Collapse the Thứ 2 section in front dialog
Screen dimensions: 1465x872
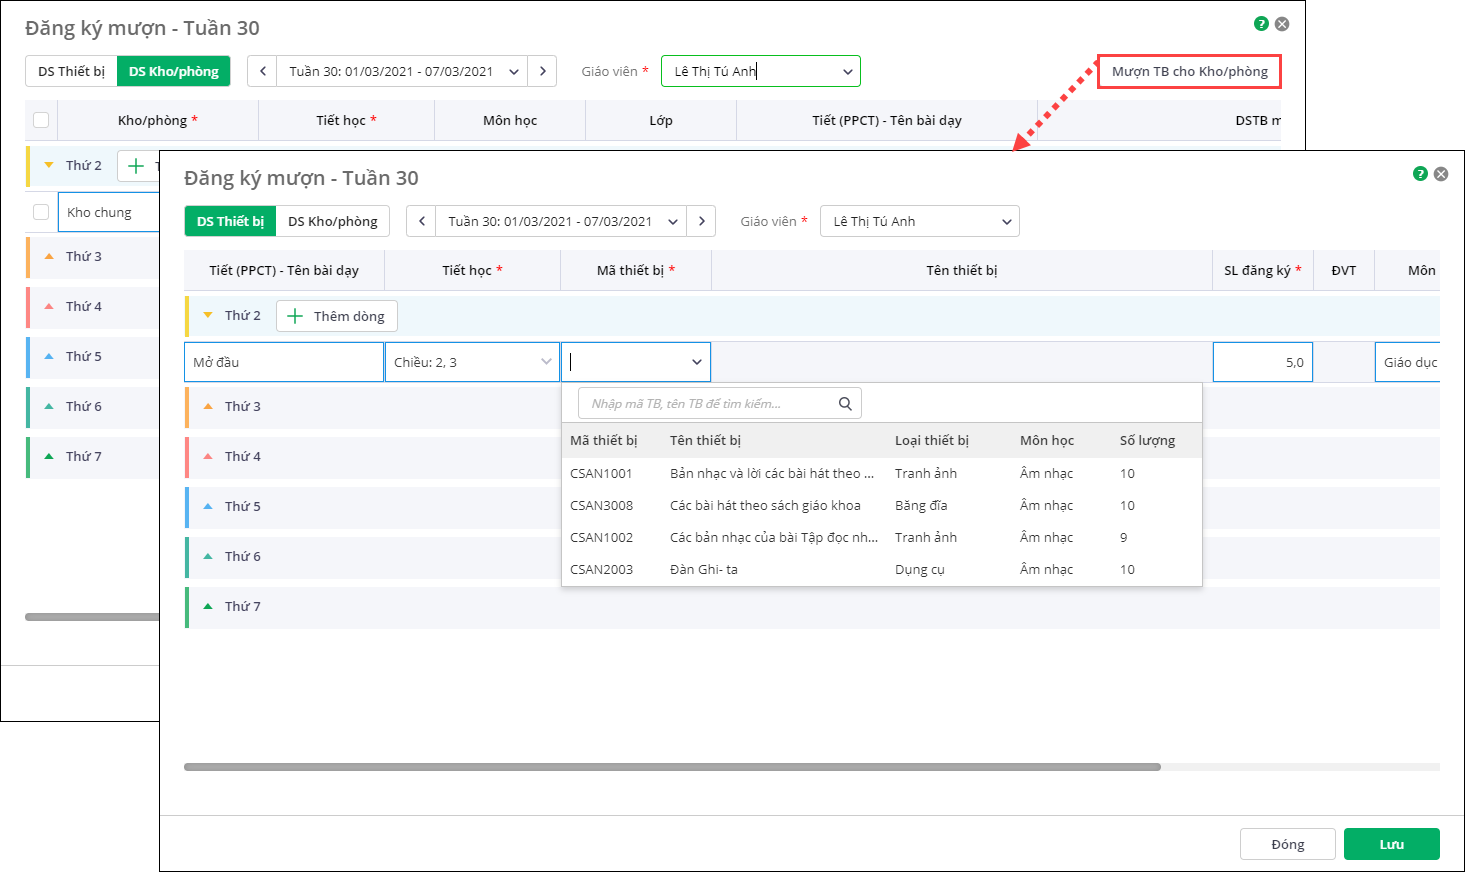[x=208, y=315]
